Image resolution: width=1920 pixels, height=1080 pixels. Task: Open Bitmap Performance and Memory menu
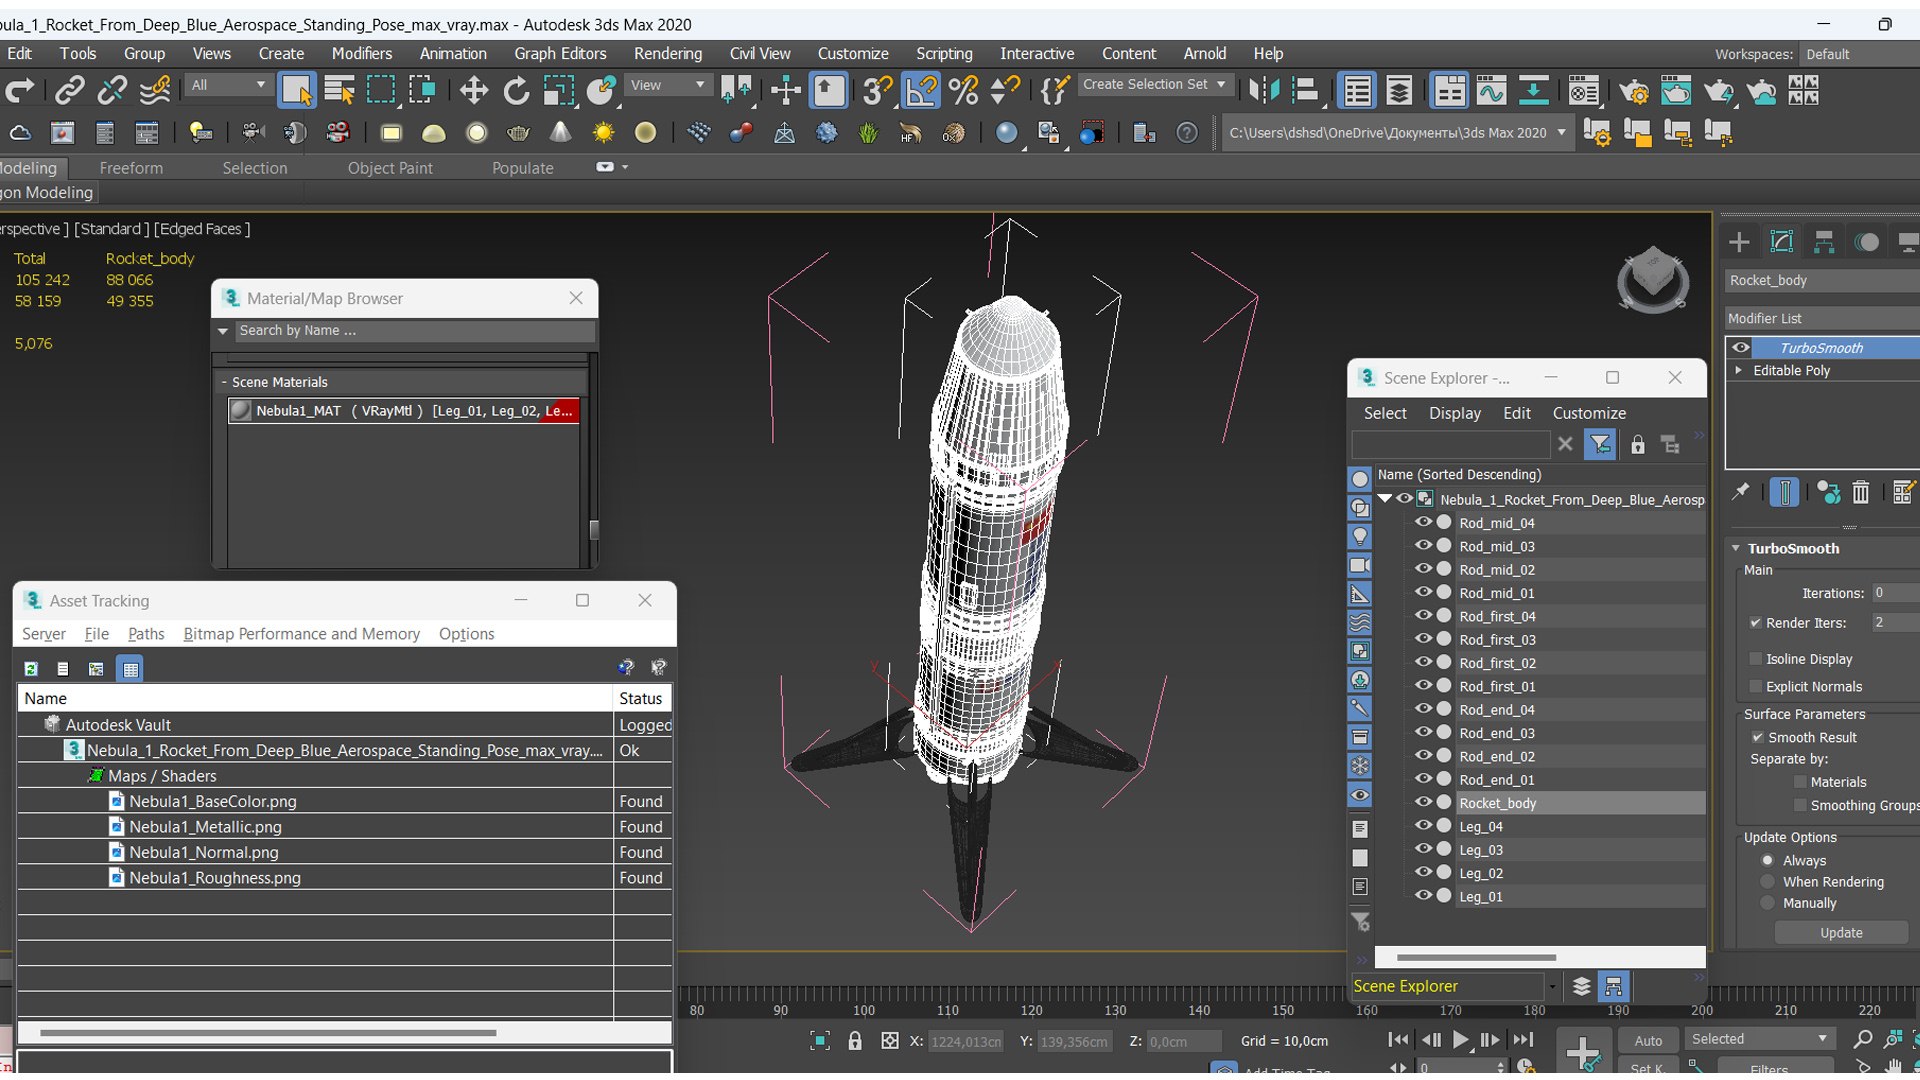301,634
